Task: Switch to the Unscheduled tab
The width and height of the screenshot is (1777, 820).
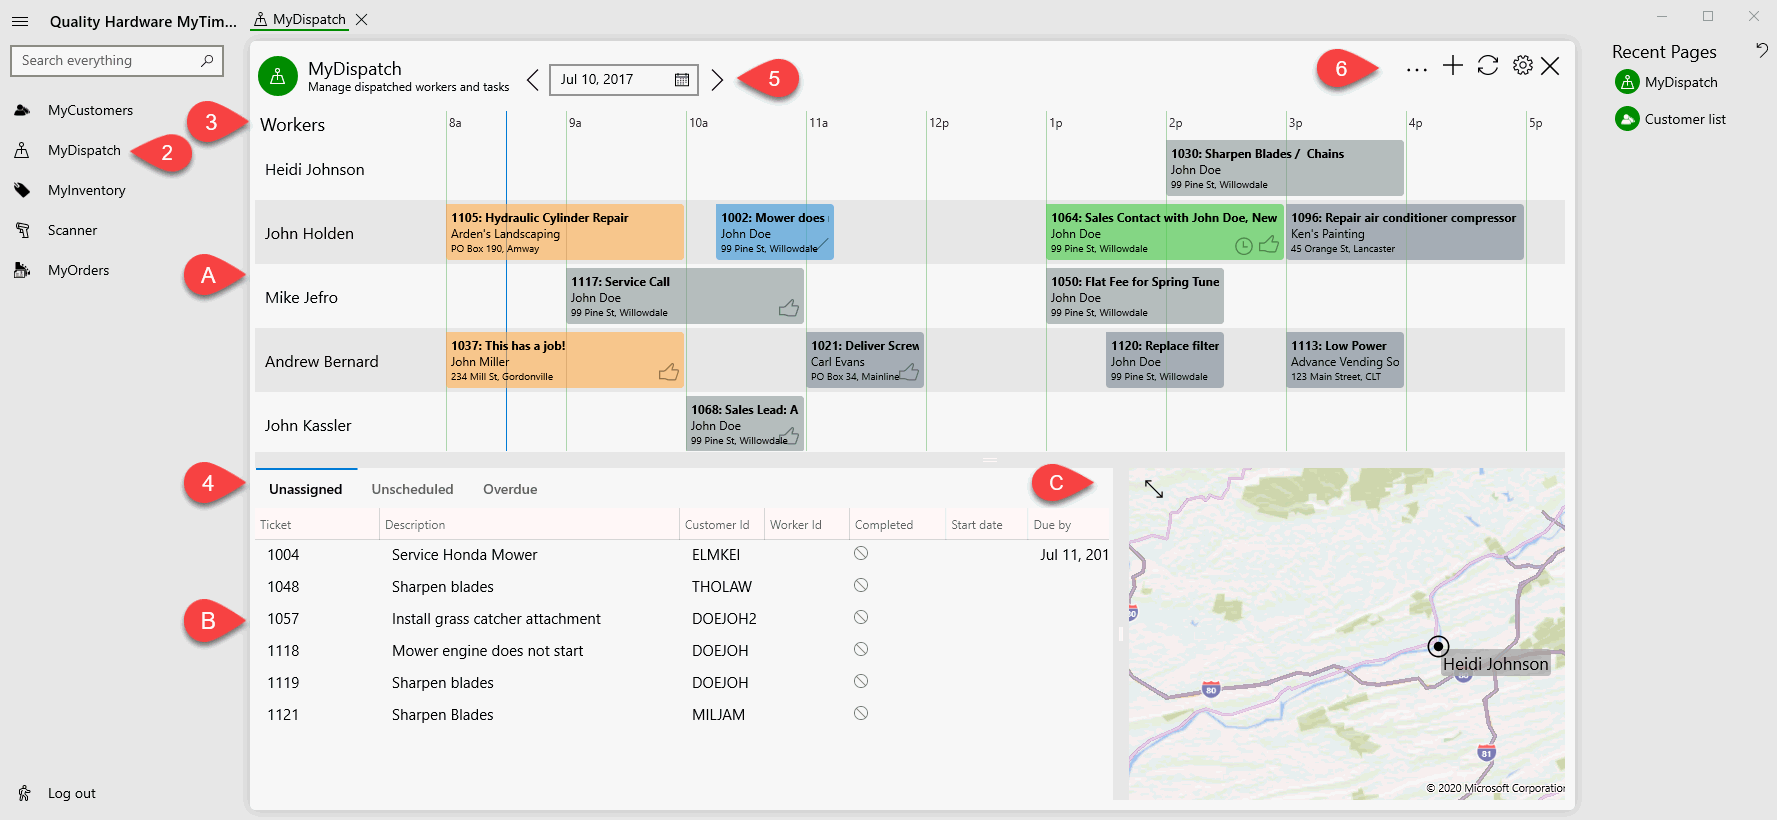Action: (412, 489)
